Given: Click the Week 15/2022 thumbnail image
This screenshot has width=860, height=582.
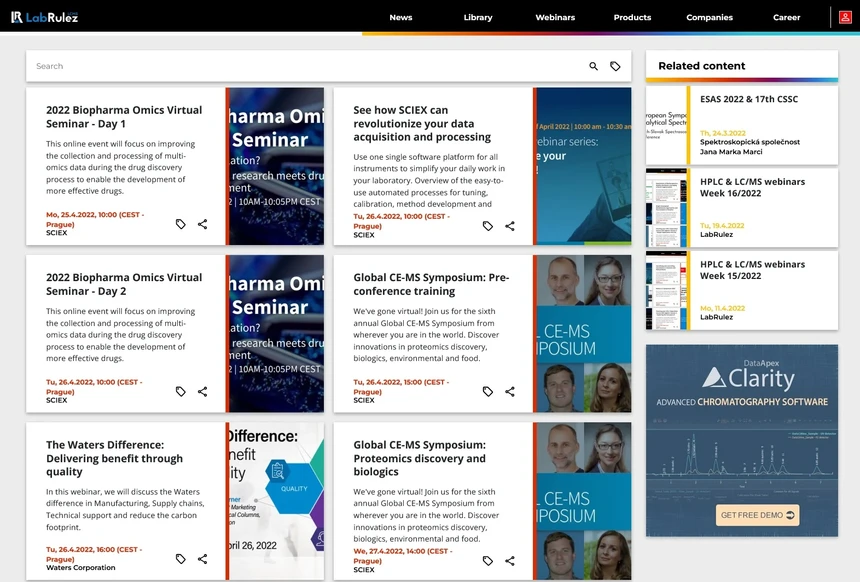Looking at the screenshot, I should coord(666,290).
